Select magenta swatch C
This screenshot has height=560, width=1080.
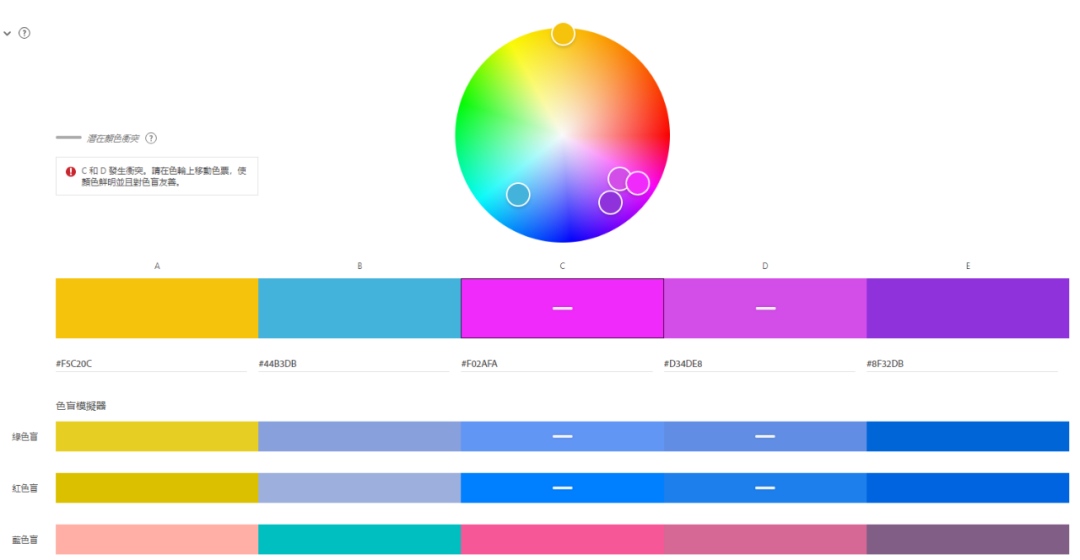pos(562,308)
